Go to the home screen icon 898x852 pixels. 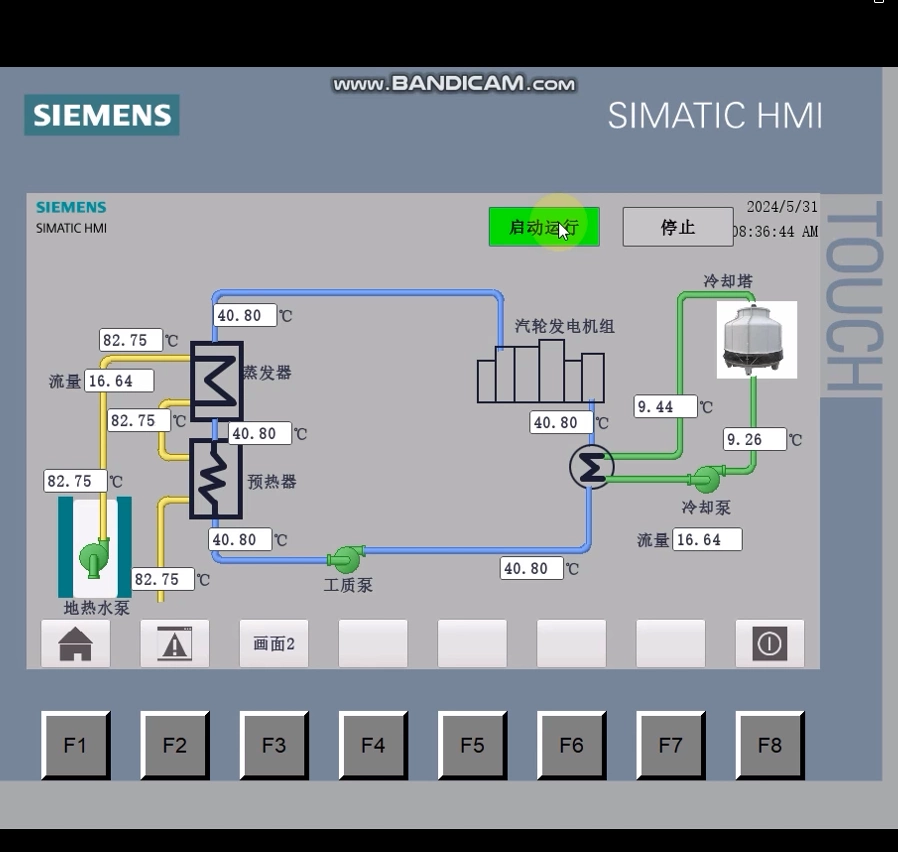[x=76, y=644]
